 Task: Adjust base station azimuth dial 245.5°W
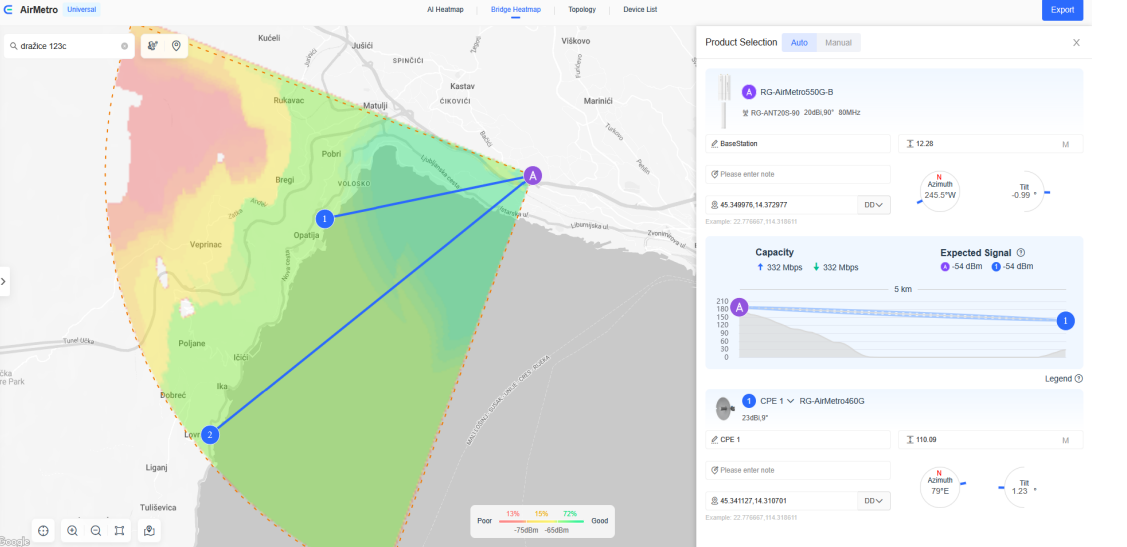[x=939, y=191]
